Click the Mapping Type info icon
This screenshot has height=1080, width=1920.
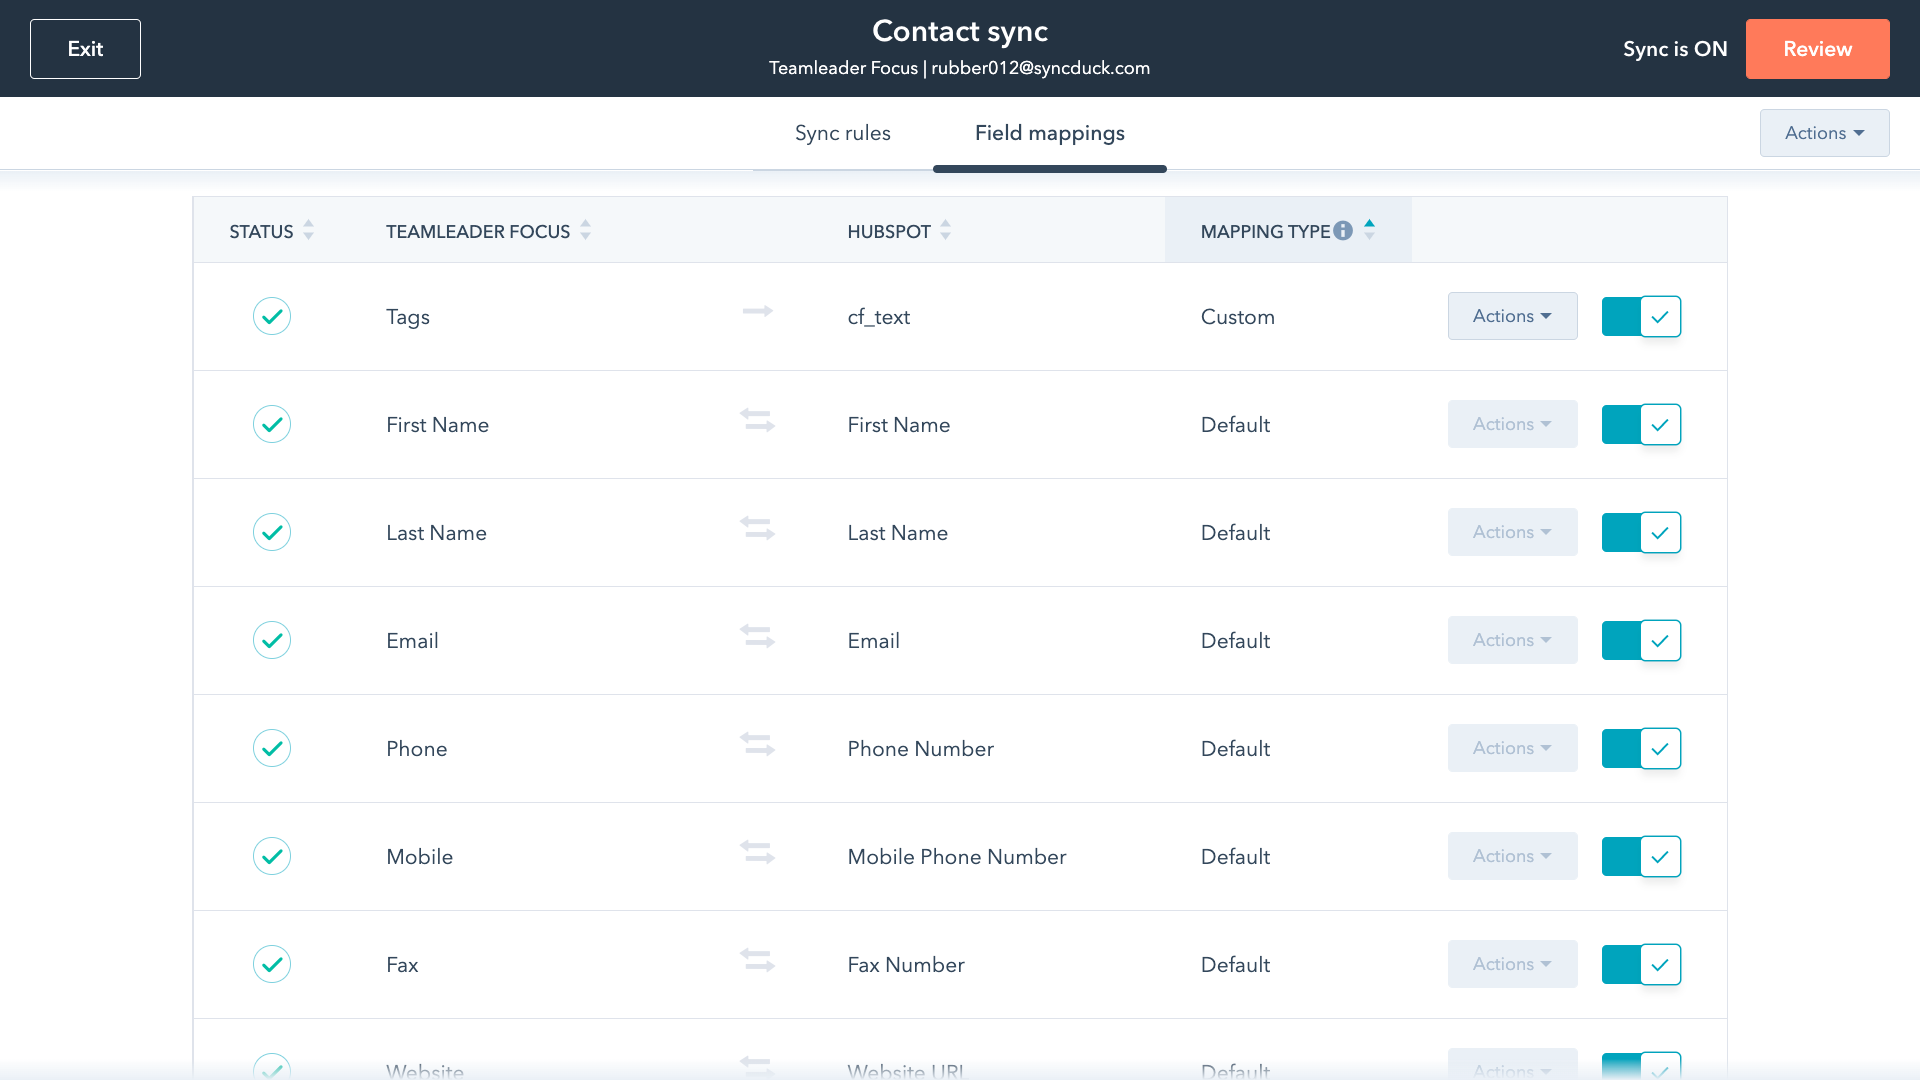[1343, 231]
